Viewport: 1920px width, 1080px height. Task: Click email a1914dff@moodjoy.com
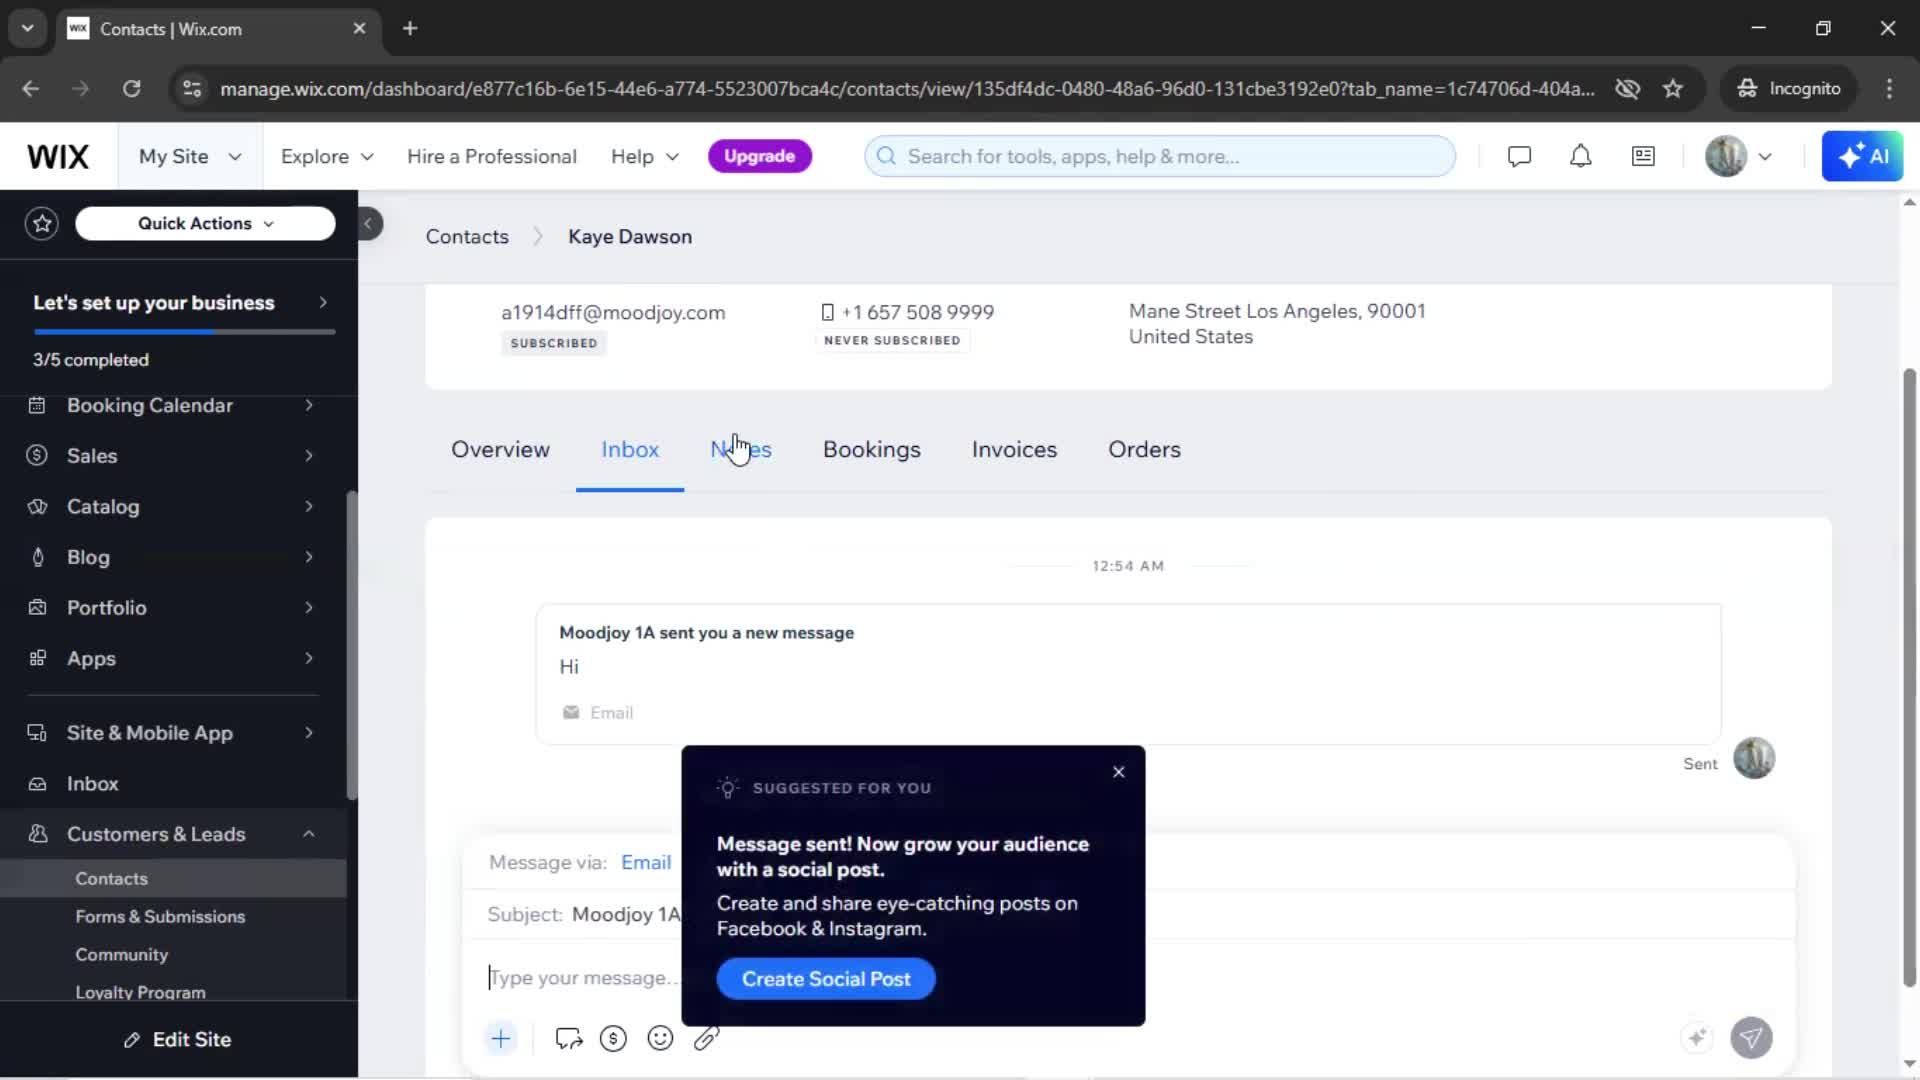613,312
